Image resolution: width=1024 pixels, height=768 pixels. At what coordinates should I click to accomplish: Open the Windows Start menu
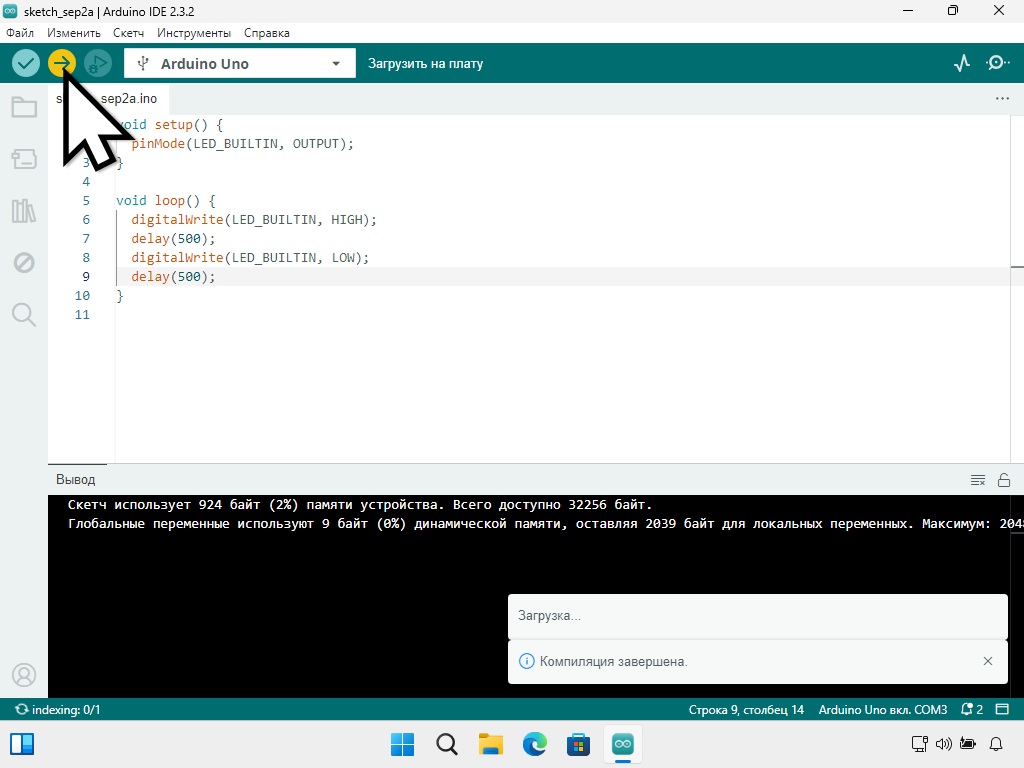402,744
